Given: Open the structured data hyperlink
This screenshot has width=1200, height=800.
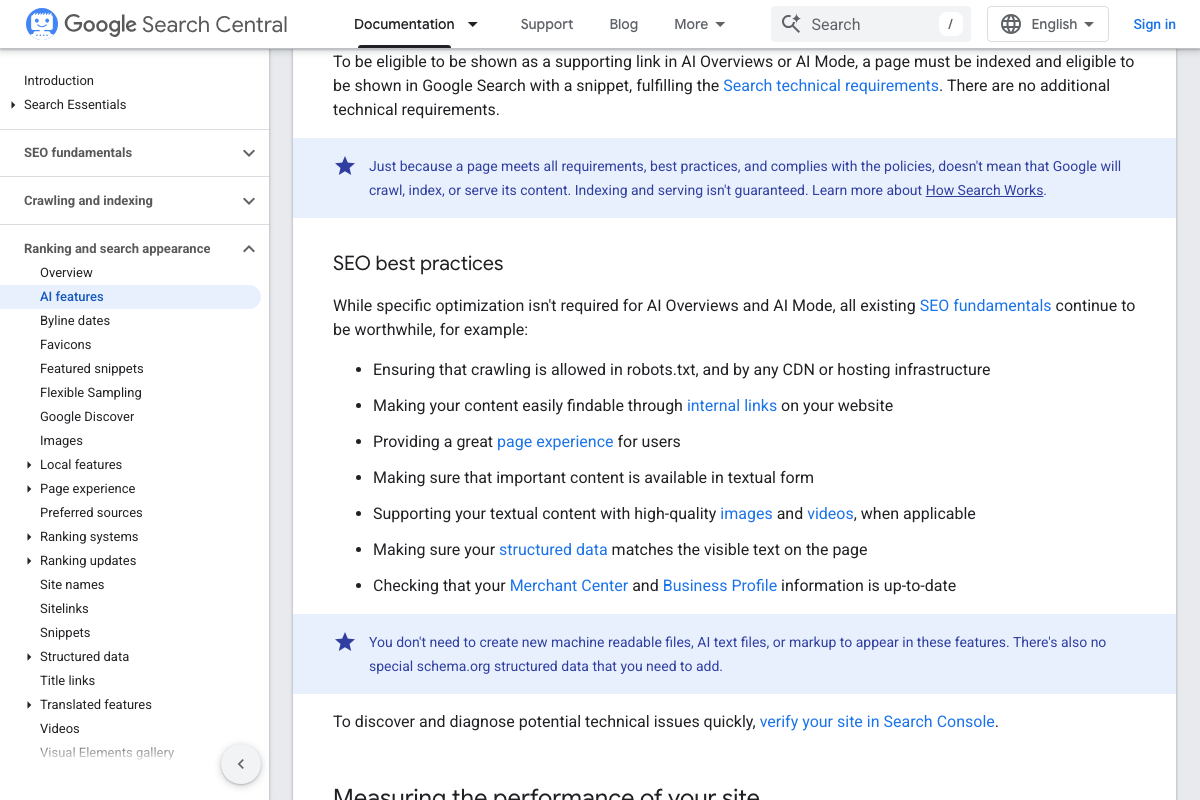Looking at the screenshot, I should 553,550.
